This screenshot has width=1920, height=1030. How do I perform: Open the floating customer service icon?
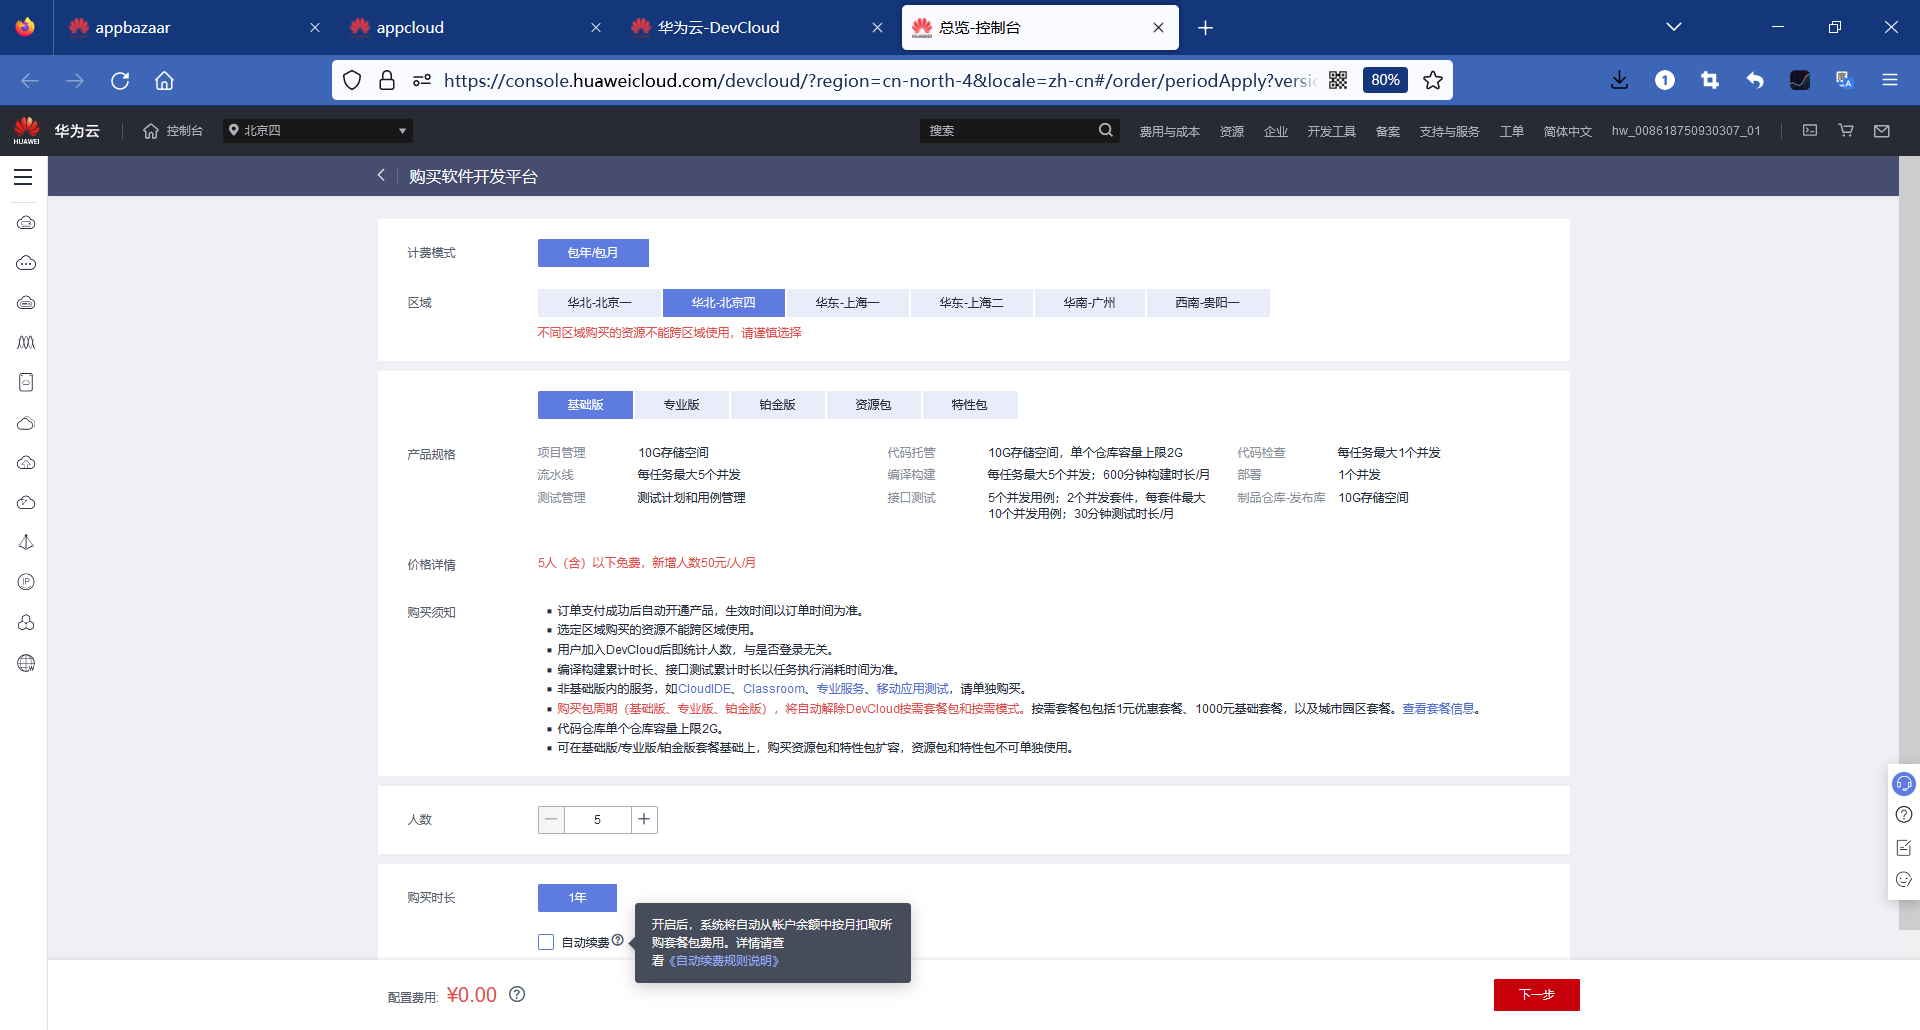coord(1904,784)
